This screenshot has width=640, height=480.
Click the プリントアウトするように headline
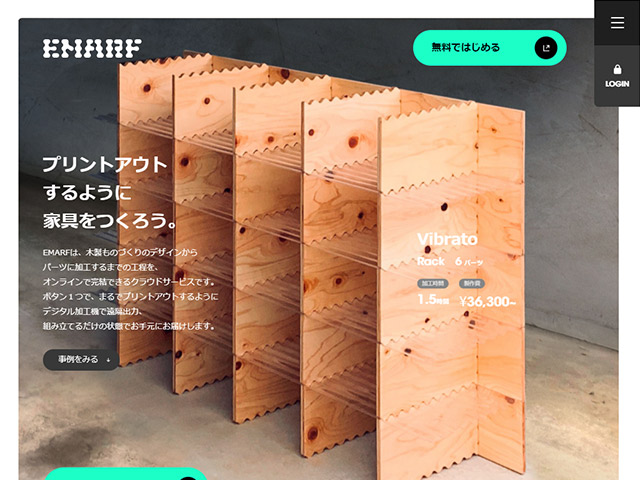pyautogui.click(x=105, y=178)
